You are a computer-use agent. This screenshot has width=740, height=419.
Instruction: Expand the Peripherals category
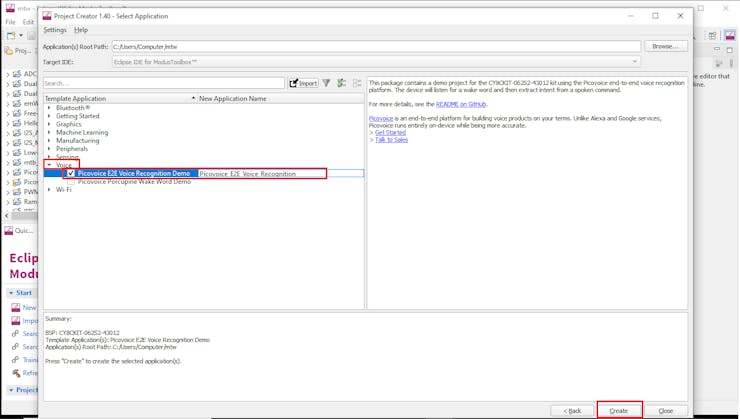point(49,149)
